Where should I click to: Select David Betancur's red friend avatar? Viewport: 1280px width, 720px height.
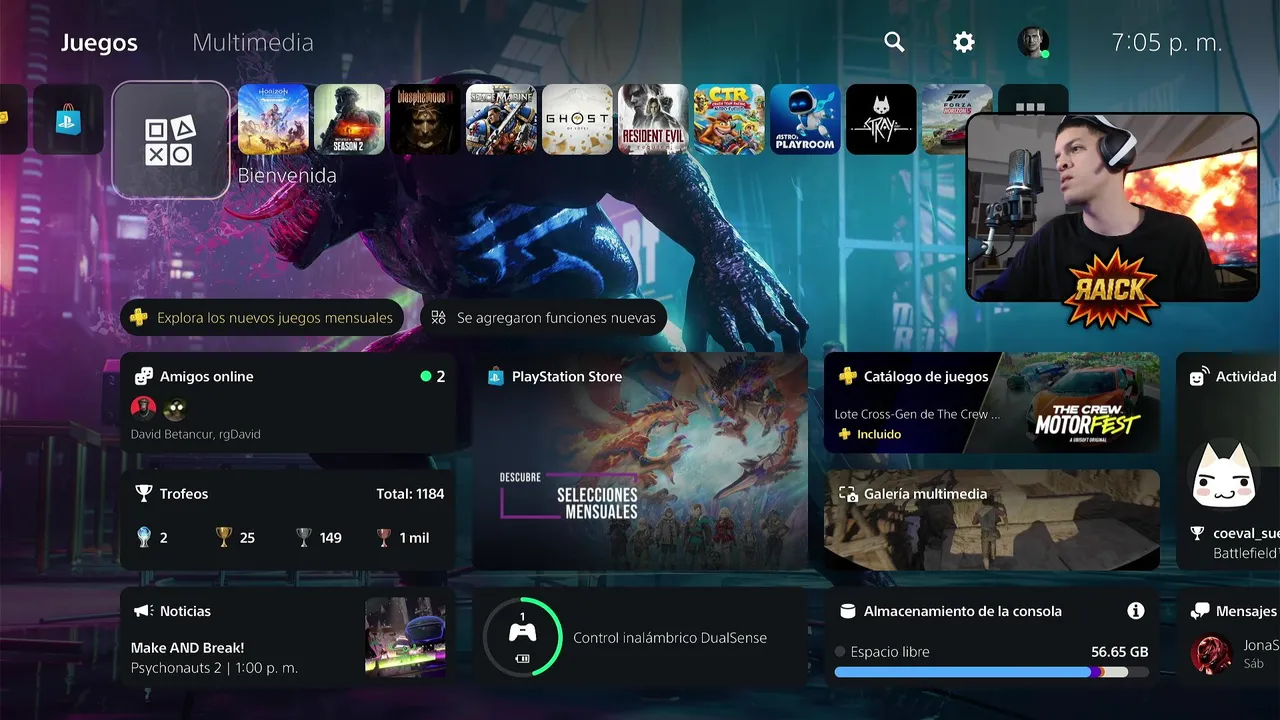tap(144, 408)
